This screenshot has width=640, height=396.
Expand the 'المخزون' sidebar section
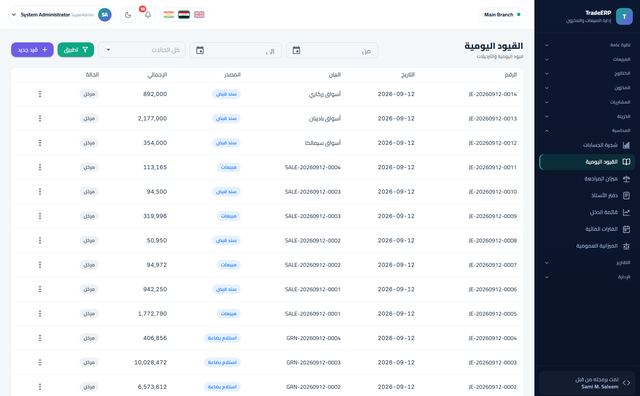coord(587,88)
